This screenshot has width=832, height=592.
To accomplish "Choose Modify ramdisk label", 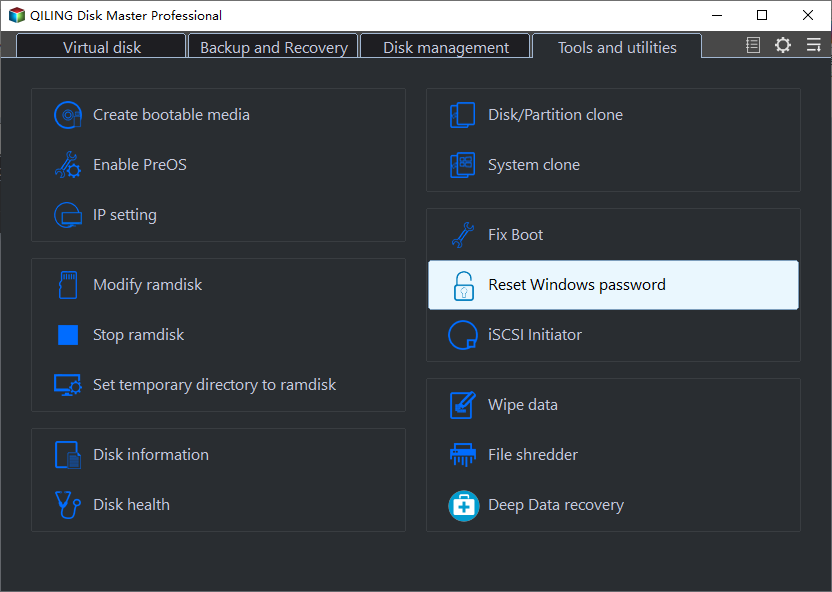I will point(148,285).
